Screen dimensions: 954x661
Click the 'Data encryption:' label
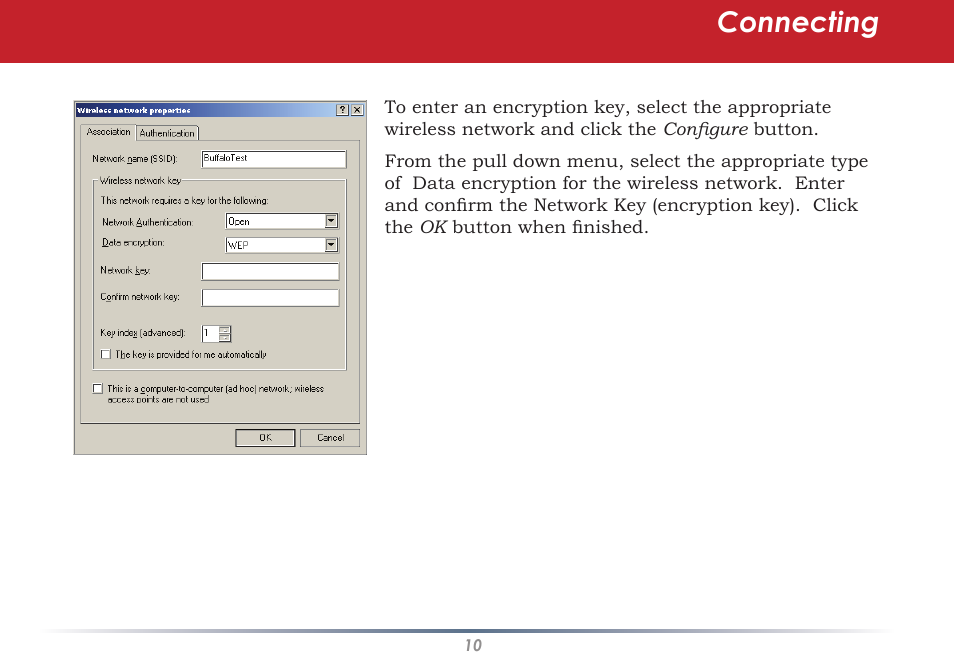[133, 243]
